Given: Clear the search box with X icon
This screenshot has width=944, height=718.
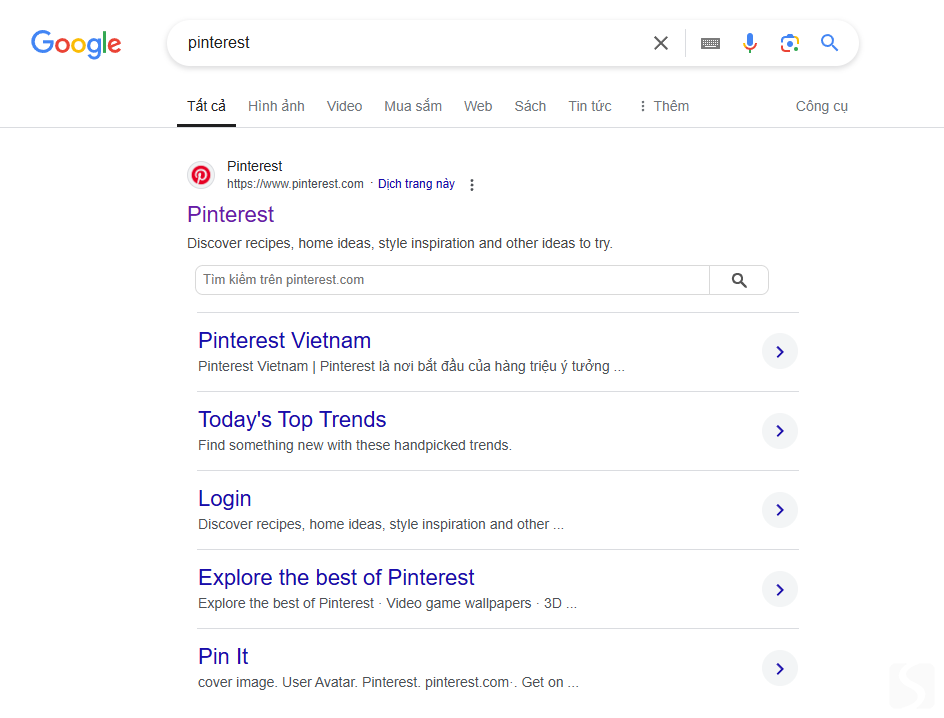Looking at the screenshot, I should [660, 43].
